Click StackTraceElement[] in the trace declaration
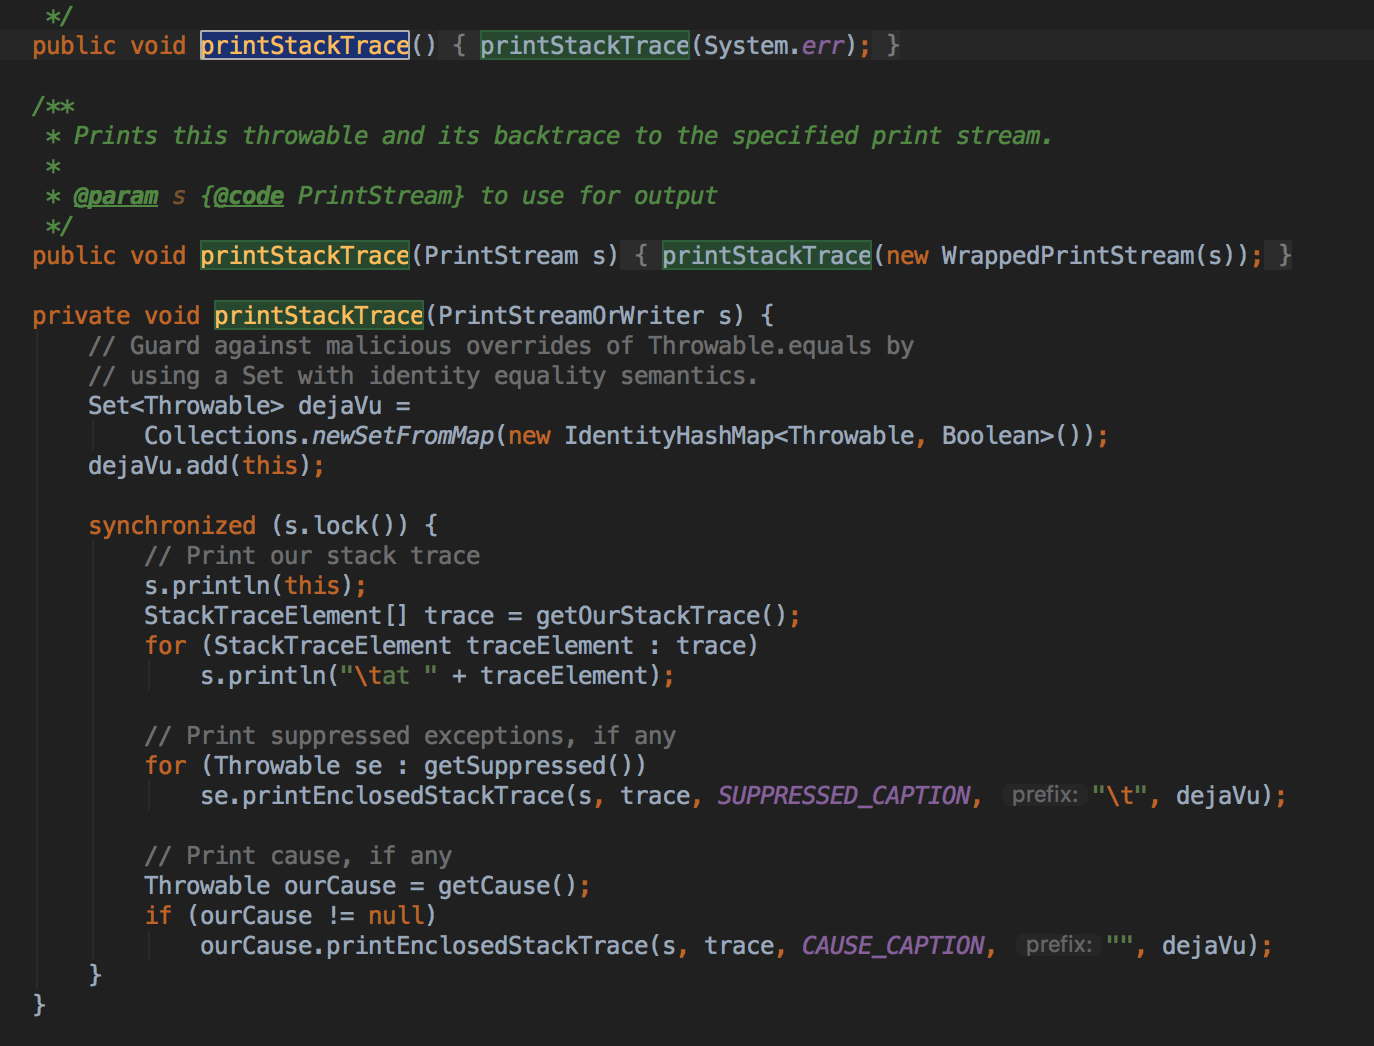 point(276,615)
